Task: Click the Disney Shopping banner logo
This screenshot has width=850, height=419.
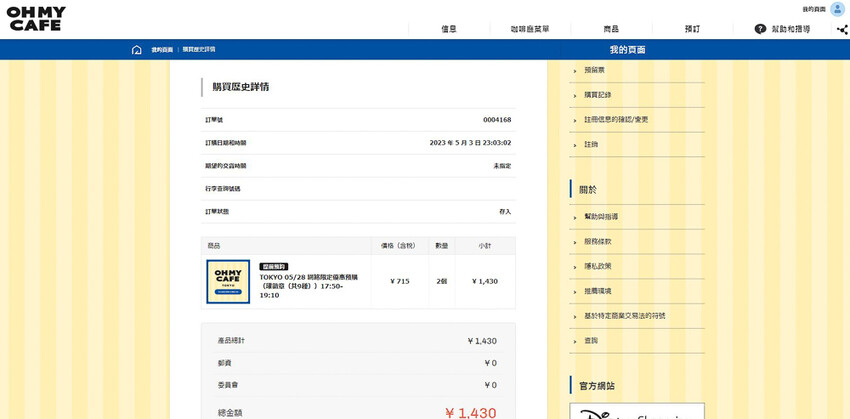Action: pos(636,411)
